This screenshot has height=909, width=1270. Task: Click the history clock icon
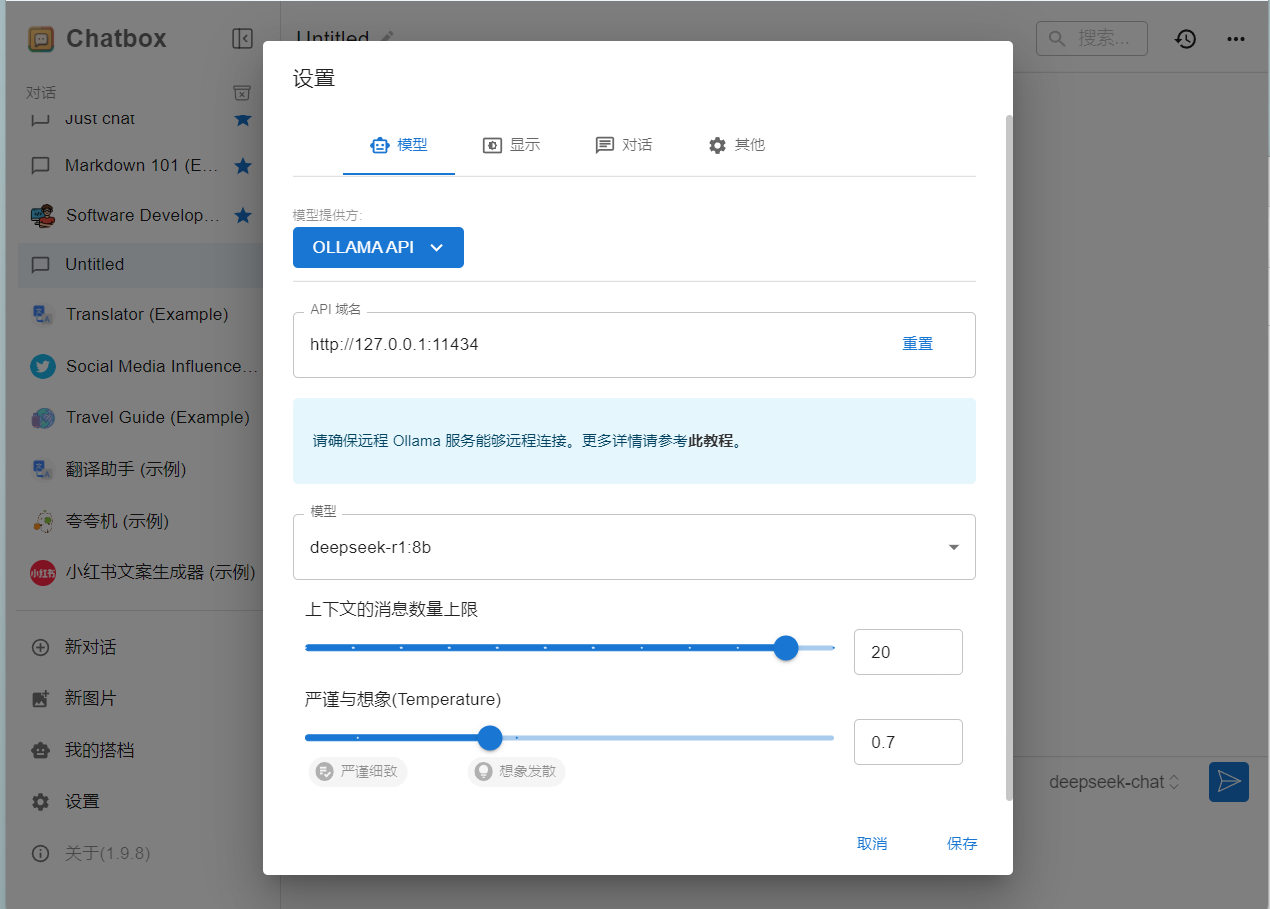pyautogui.click(x=1185, y=39)
